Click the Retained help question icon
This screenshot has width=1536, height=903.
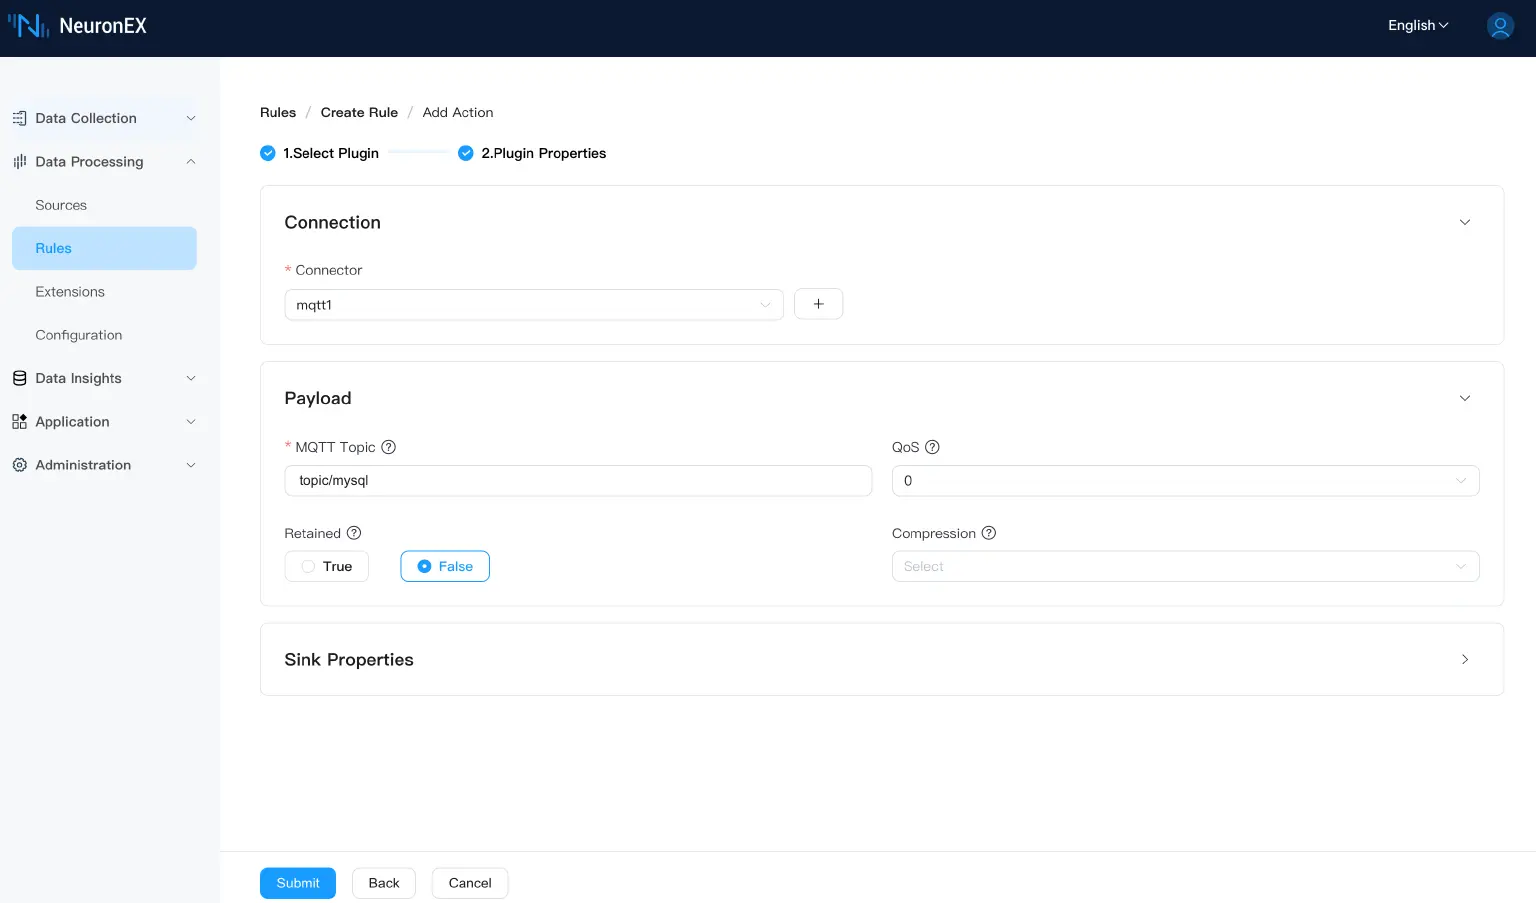[354, 533]
